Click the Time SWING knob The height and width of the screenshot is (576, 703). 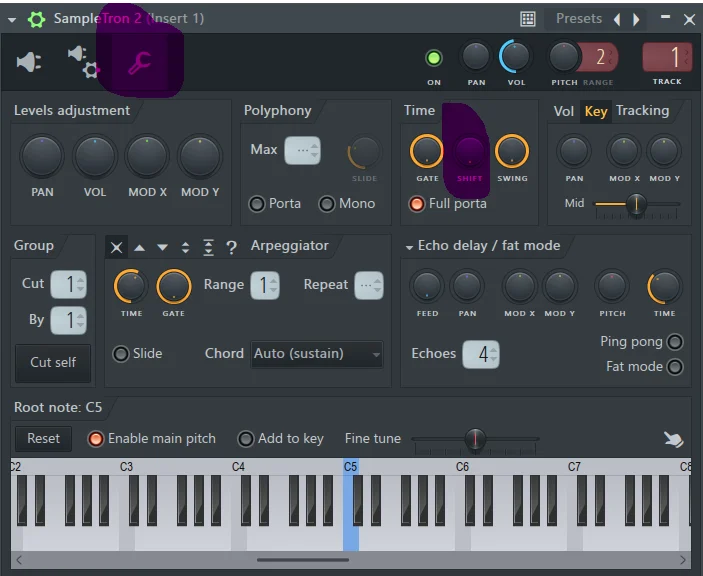pyautogui.click(x=512, y=151)
